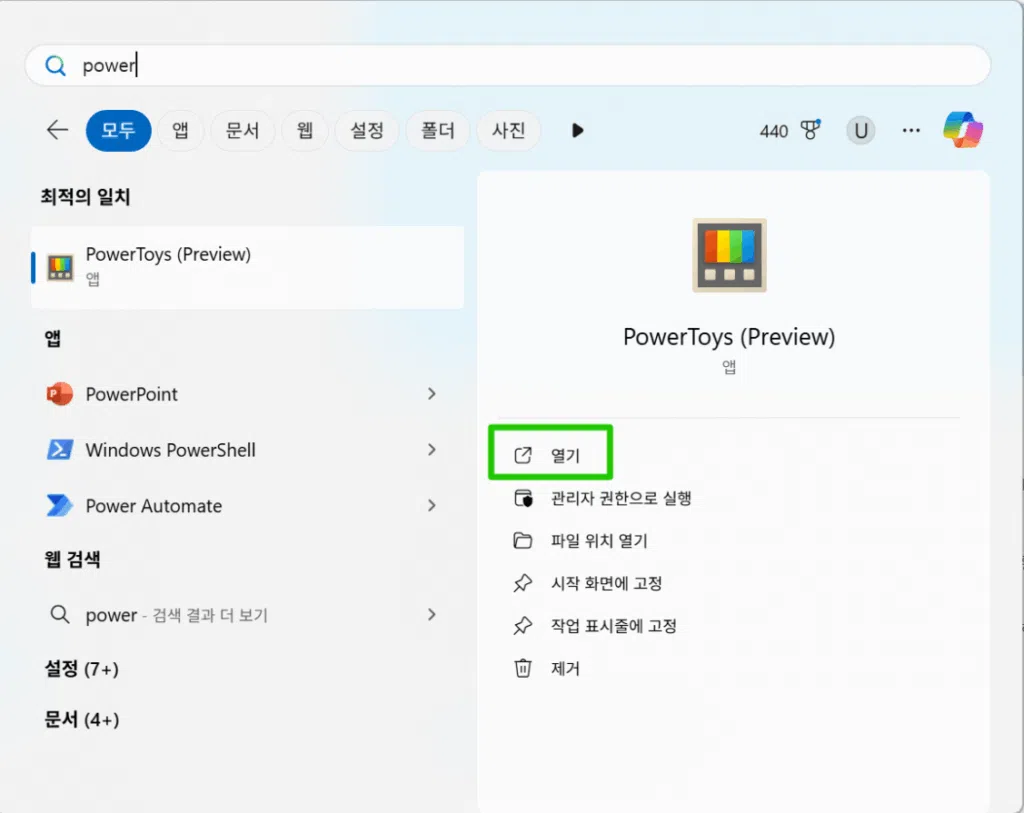
Task: Expand Windows PowerShell result chevron
Action: click(x=432, y=450)
